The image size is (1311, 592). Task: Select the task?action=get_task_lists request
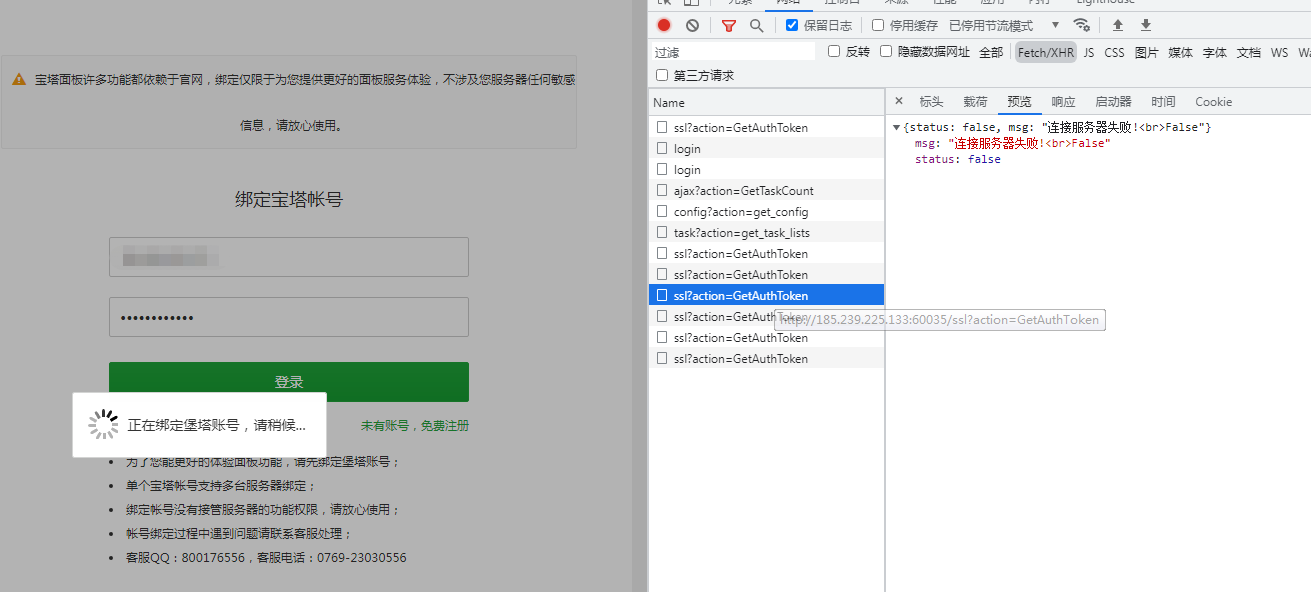[x=766, y=232]
